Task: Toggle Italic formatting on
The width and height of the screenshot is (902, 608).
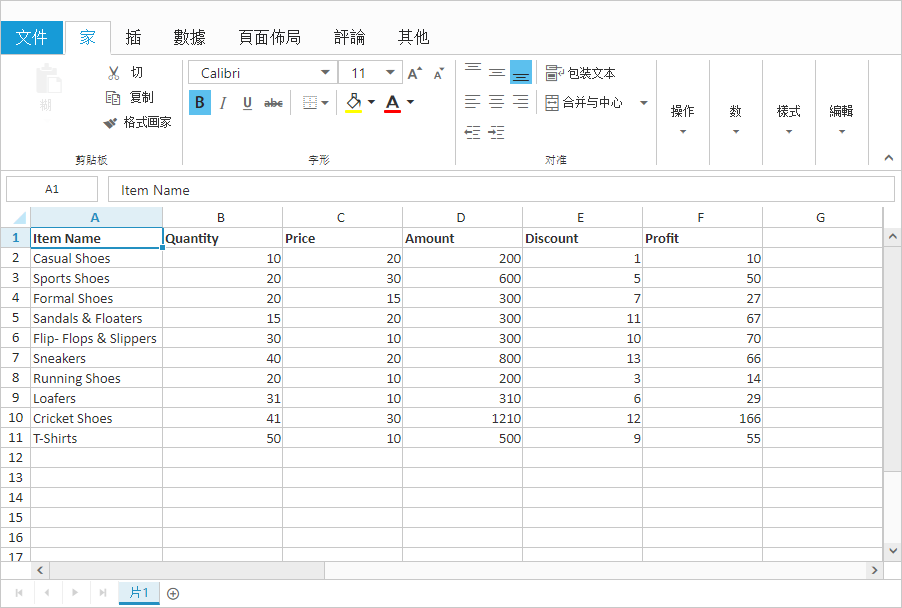Action: (223, 102)
